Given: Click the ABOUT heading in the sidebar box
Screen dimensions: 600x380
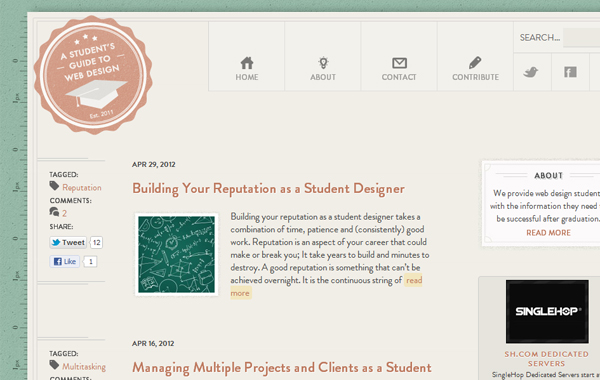Looking at the screenshot, I should coord(548,176).
